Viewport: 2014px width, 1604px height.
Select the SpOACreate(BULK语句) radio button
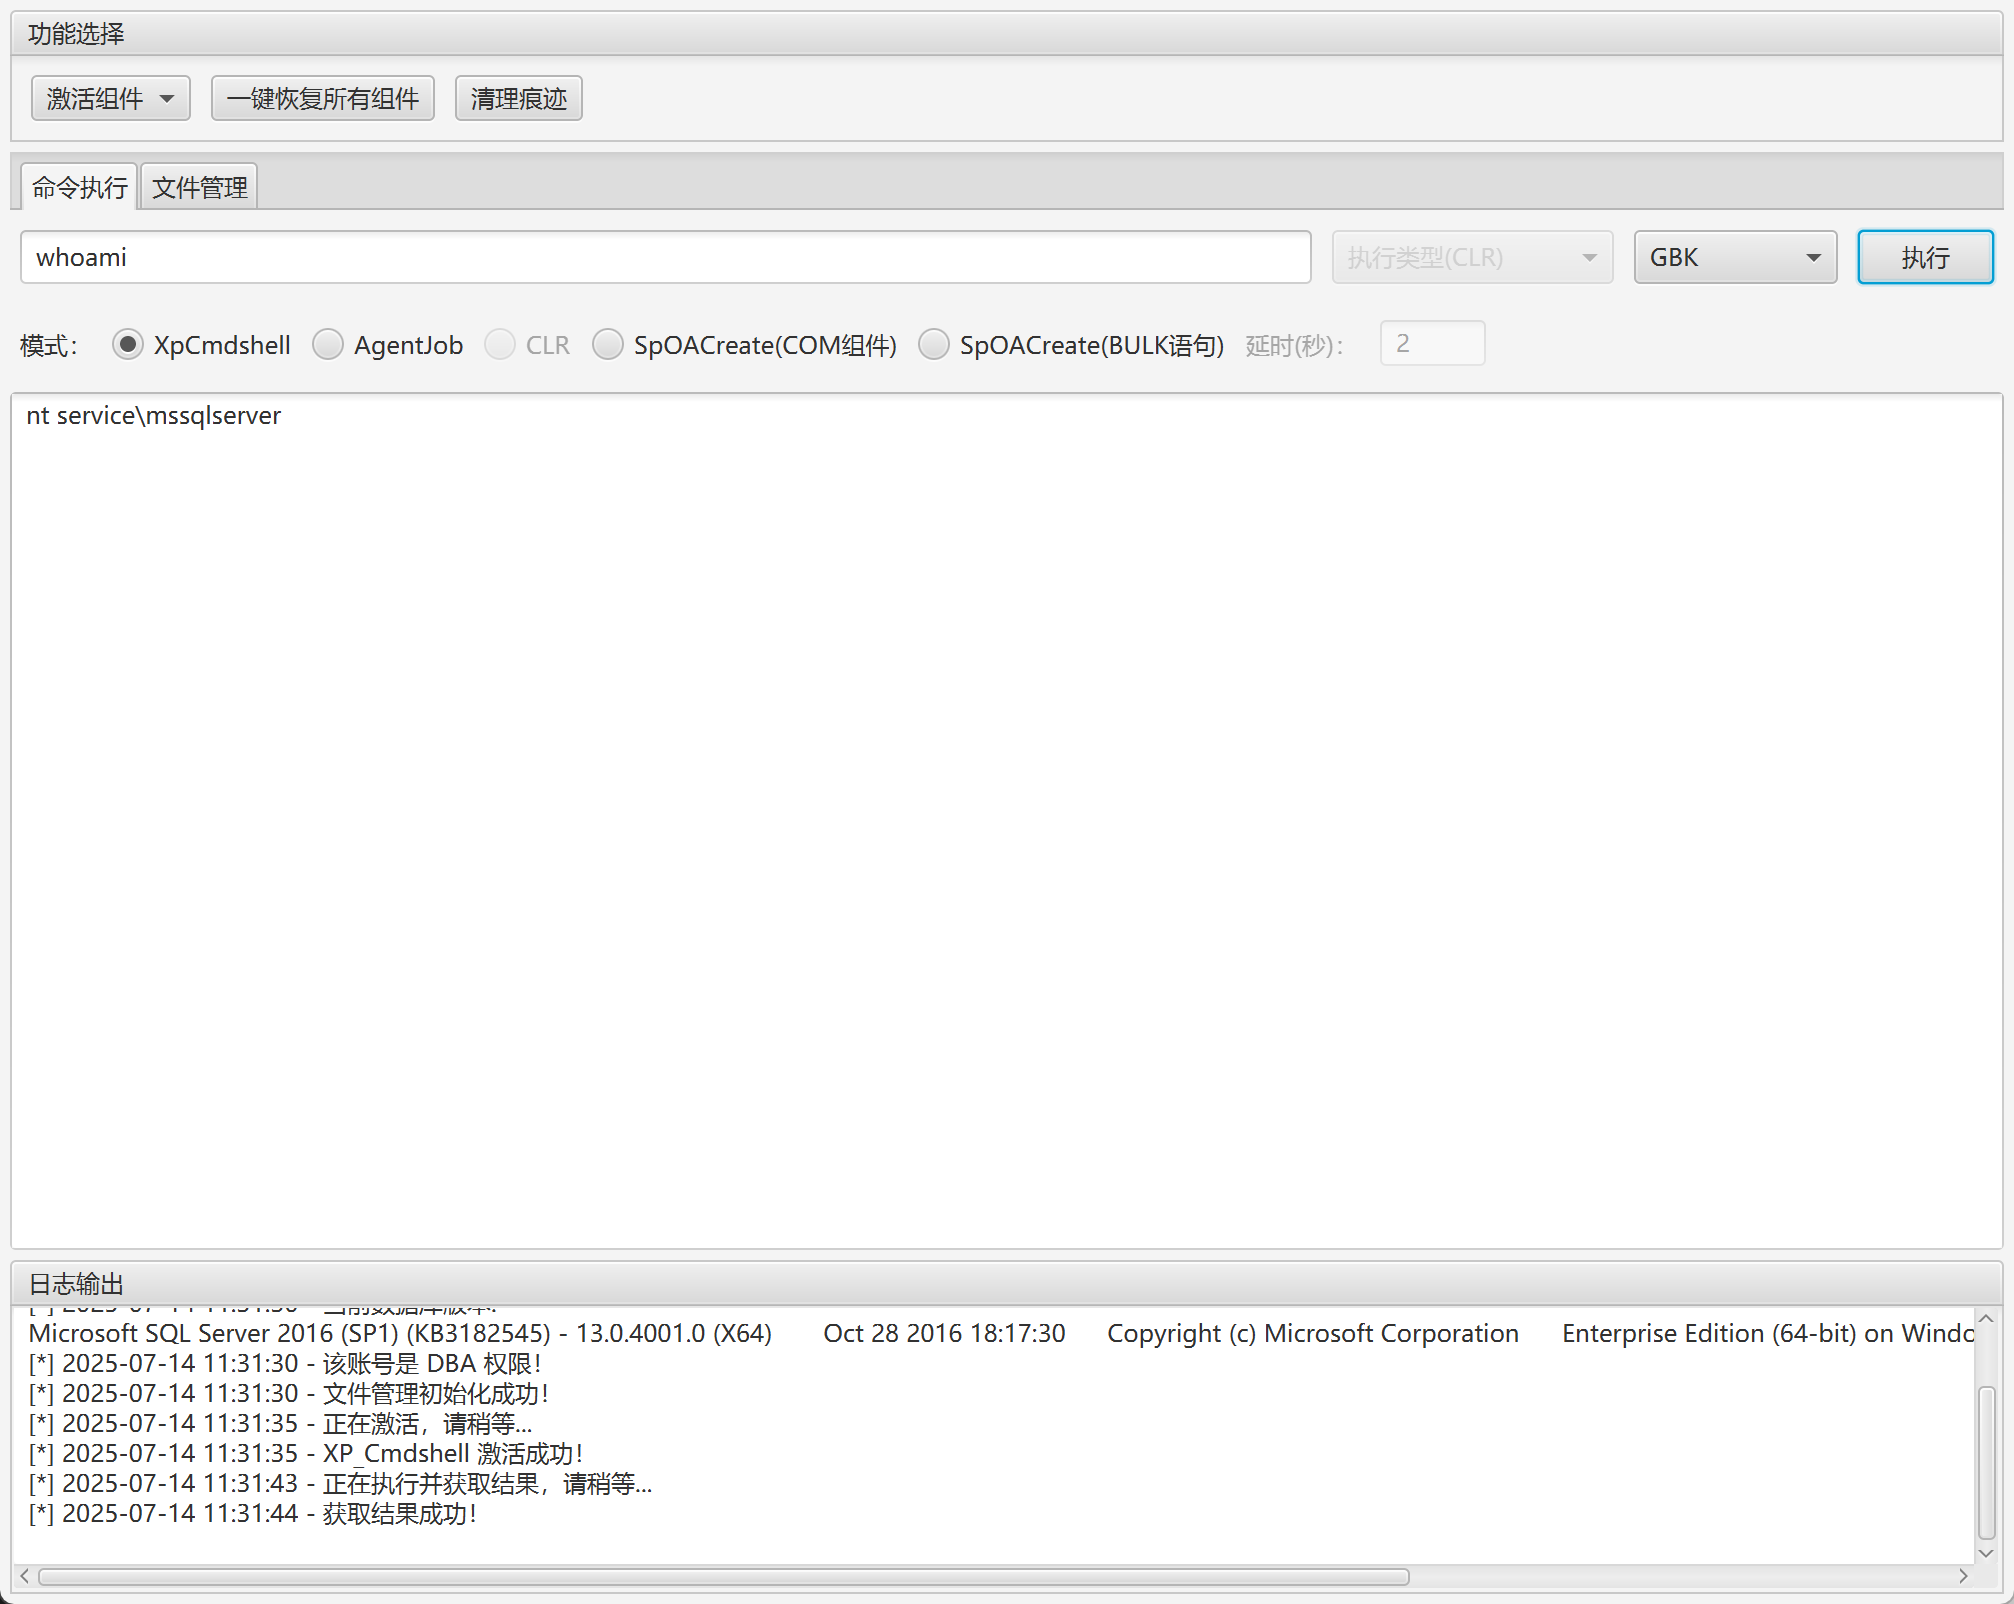coord(934,345)
